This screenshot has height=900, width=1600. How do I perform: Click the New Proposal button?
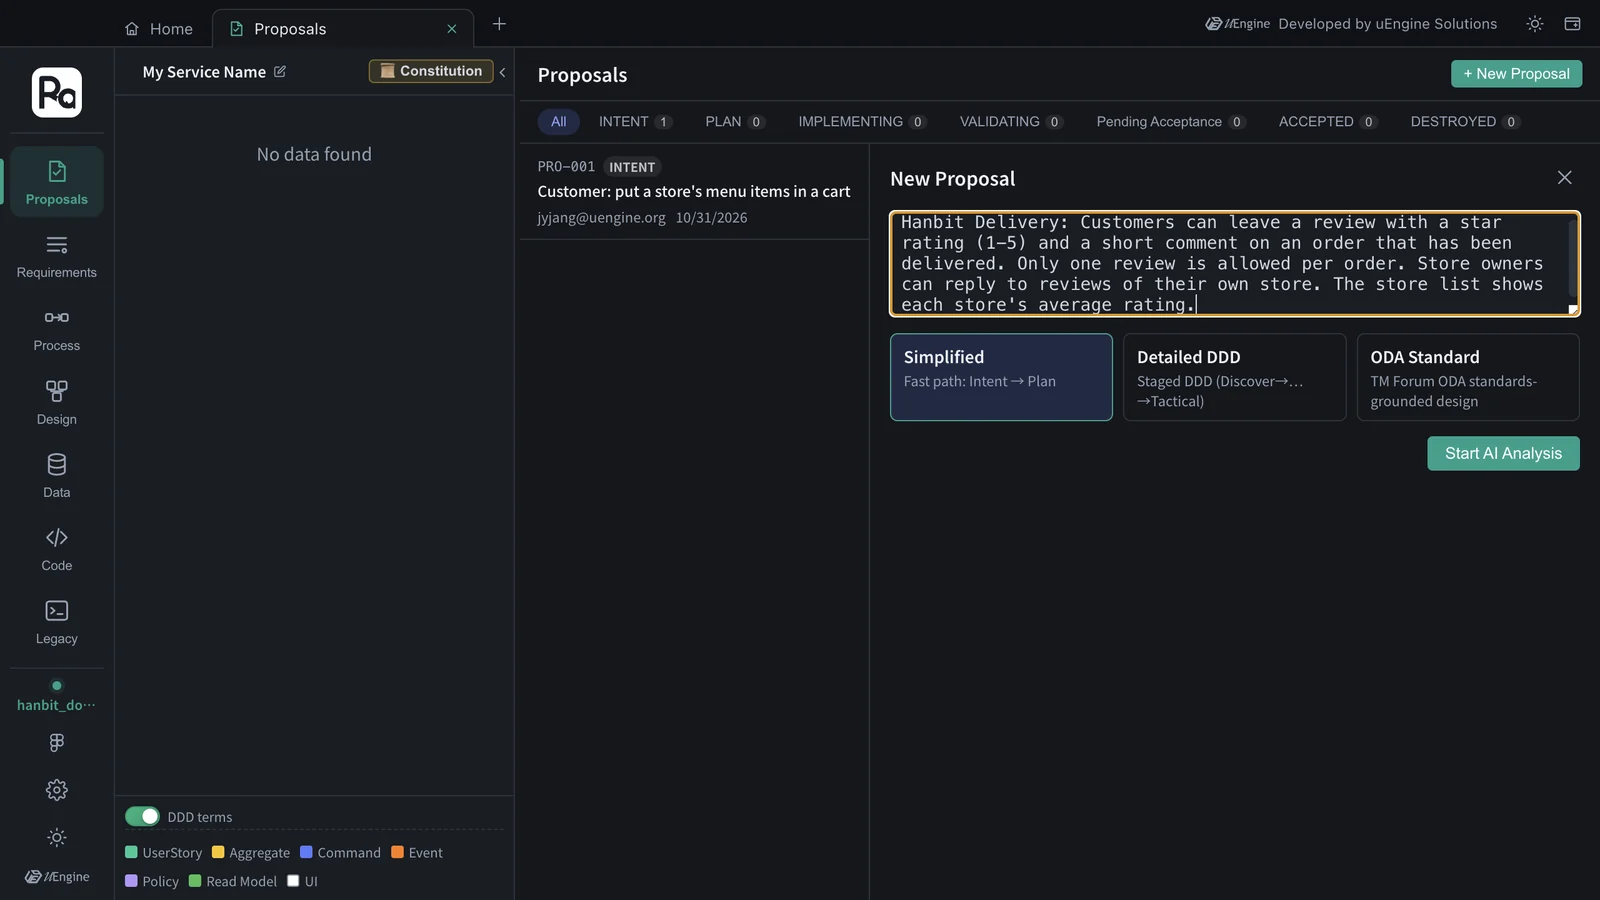(1516, 74)
